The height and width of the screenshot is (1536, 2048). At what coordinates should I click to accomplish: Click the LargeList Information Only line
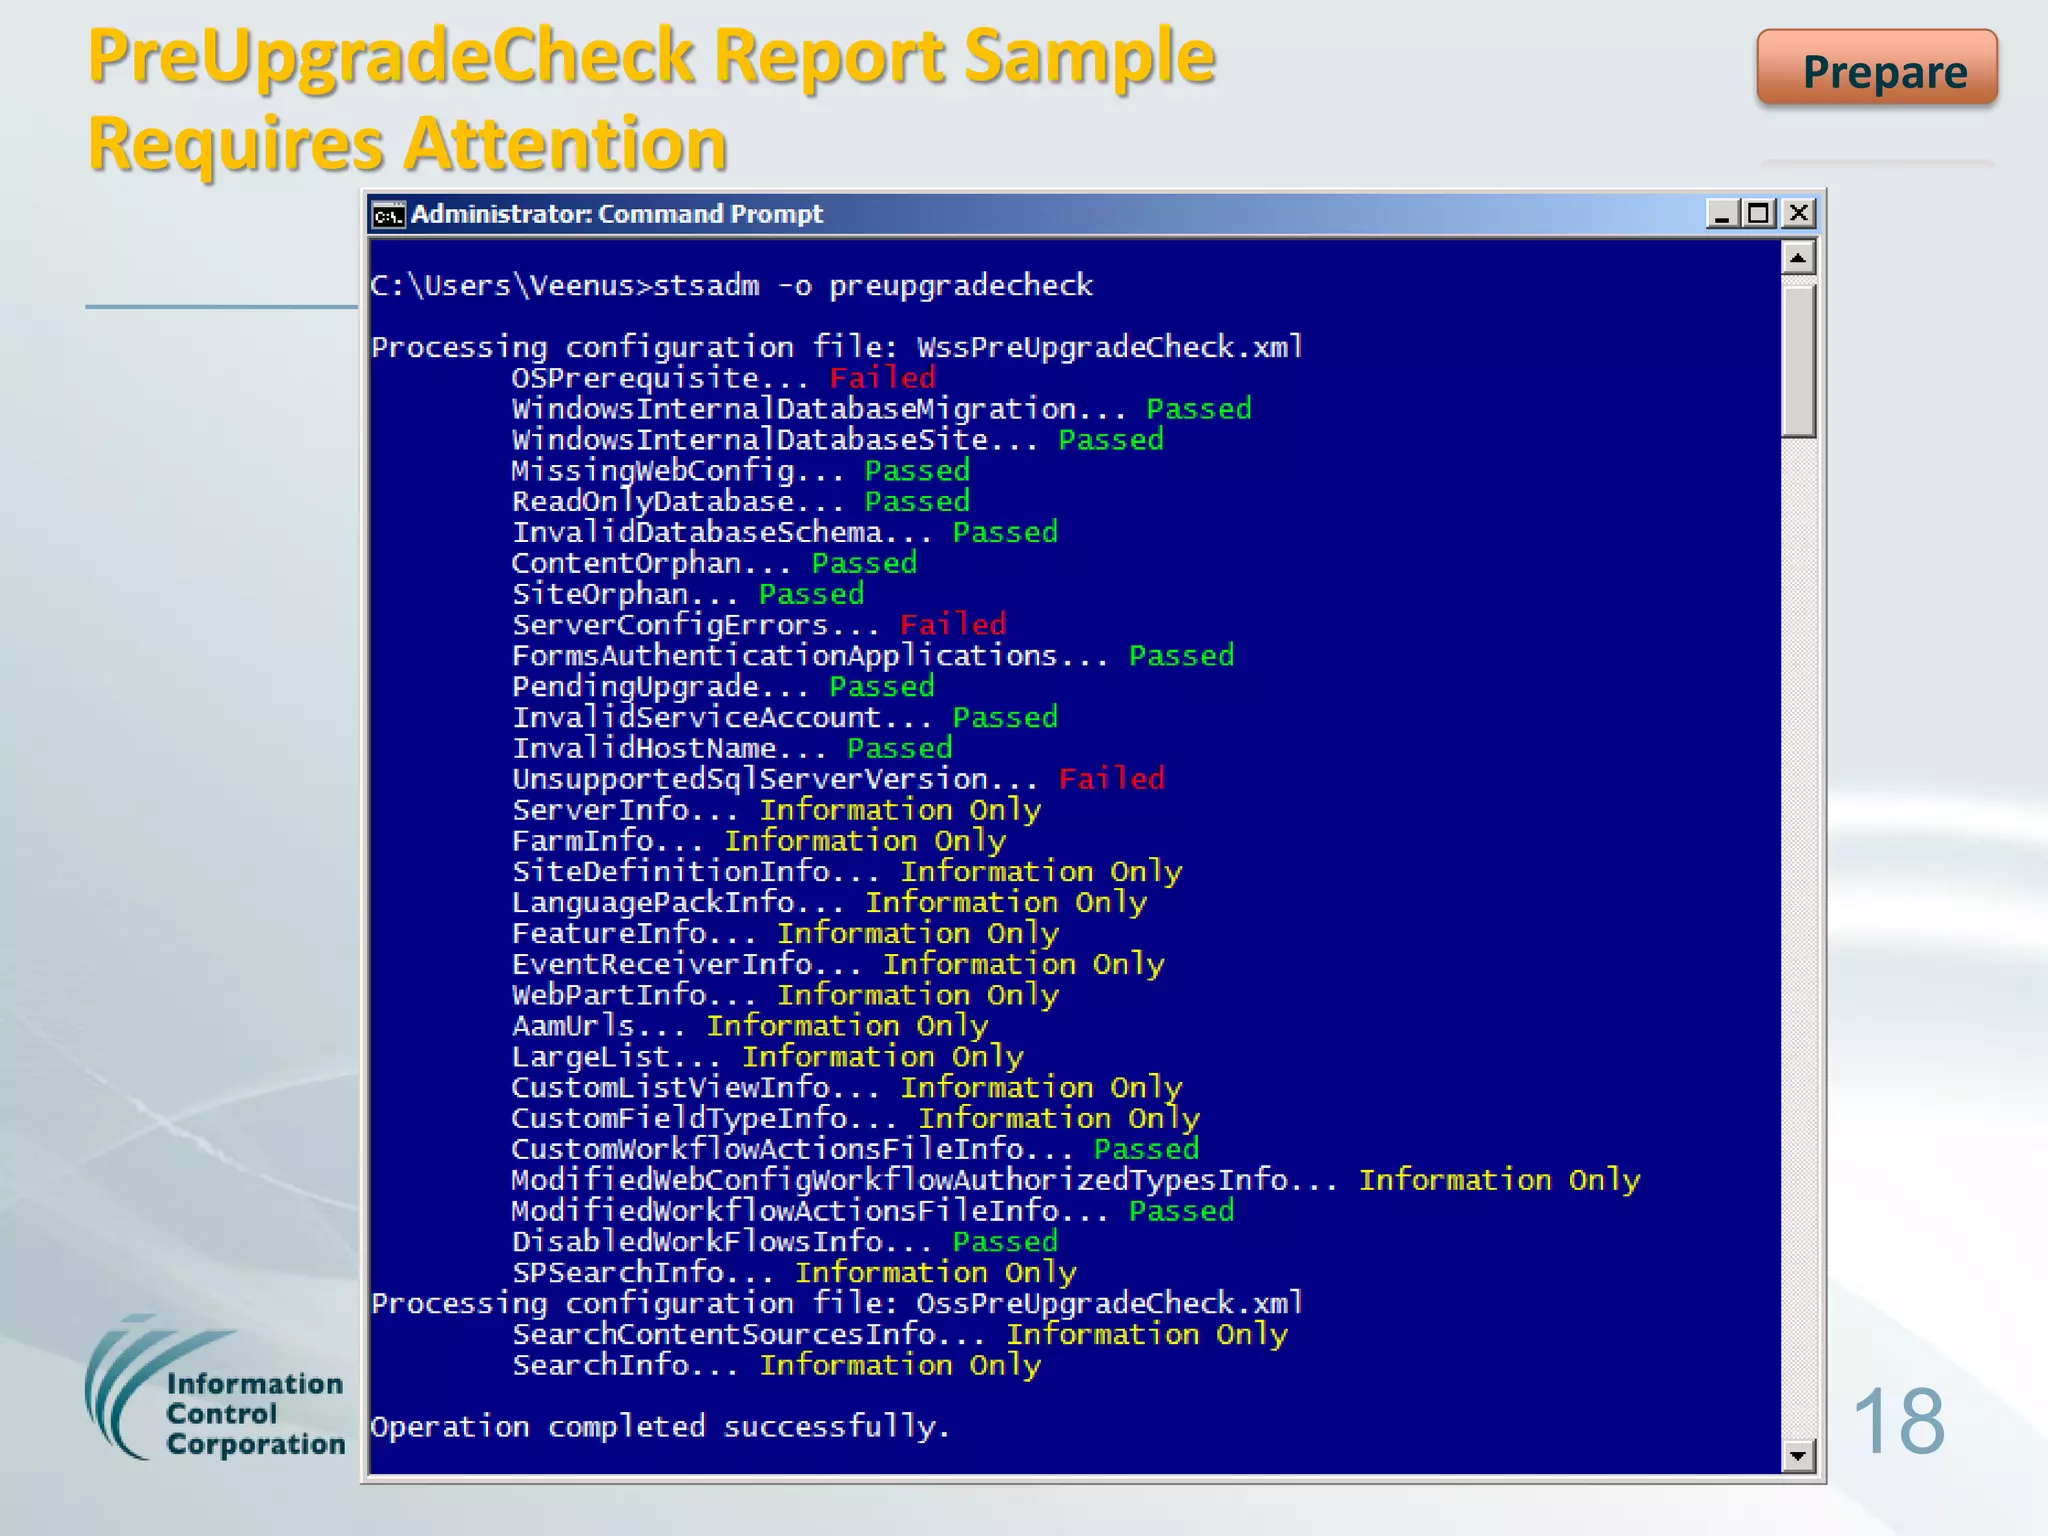pyautogui.click(x=767, y=1057)
